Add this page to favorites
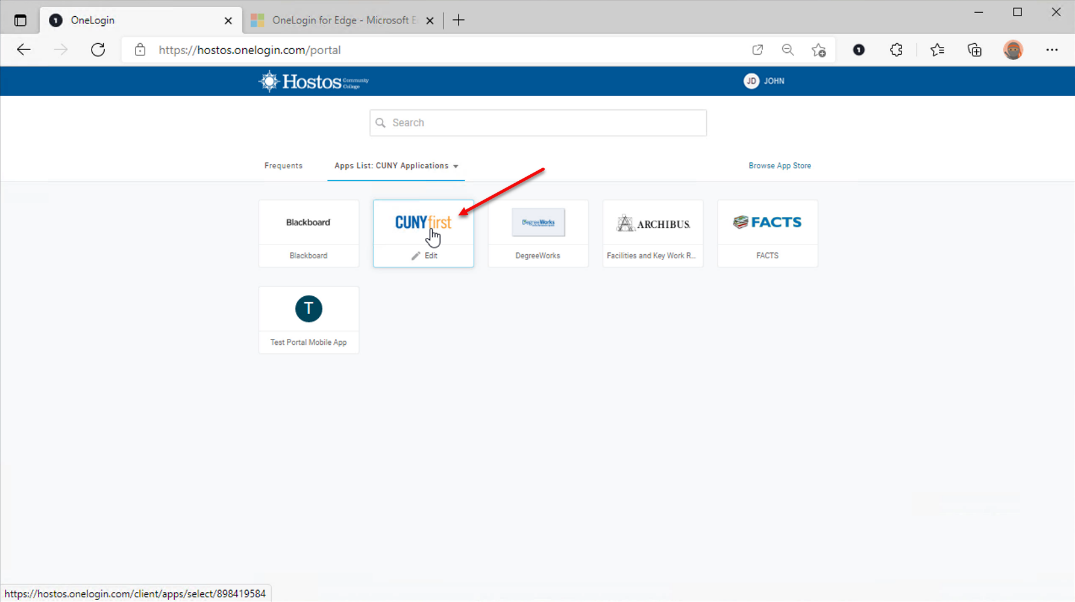 [x=819, y=50]
